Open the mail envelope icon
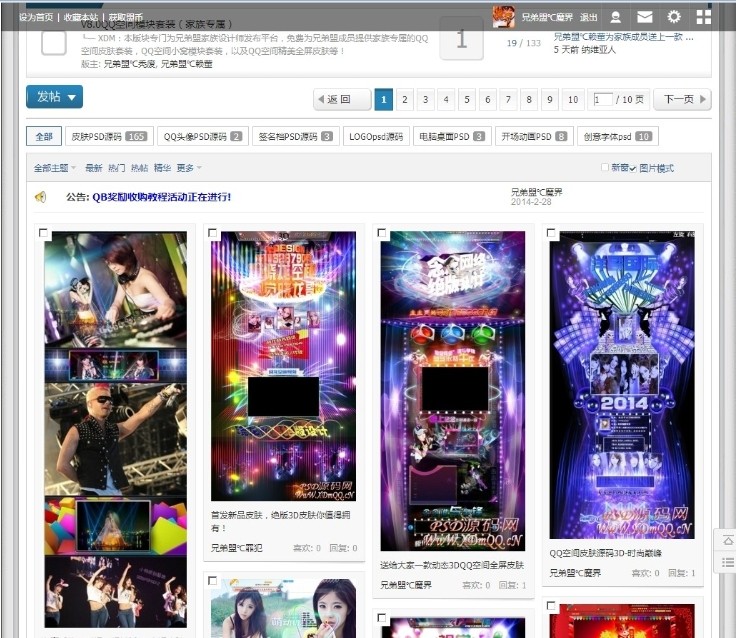This screenshot has width=736, height=638. pos(644,17)
